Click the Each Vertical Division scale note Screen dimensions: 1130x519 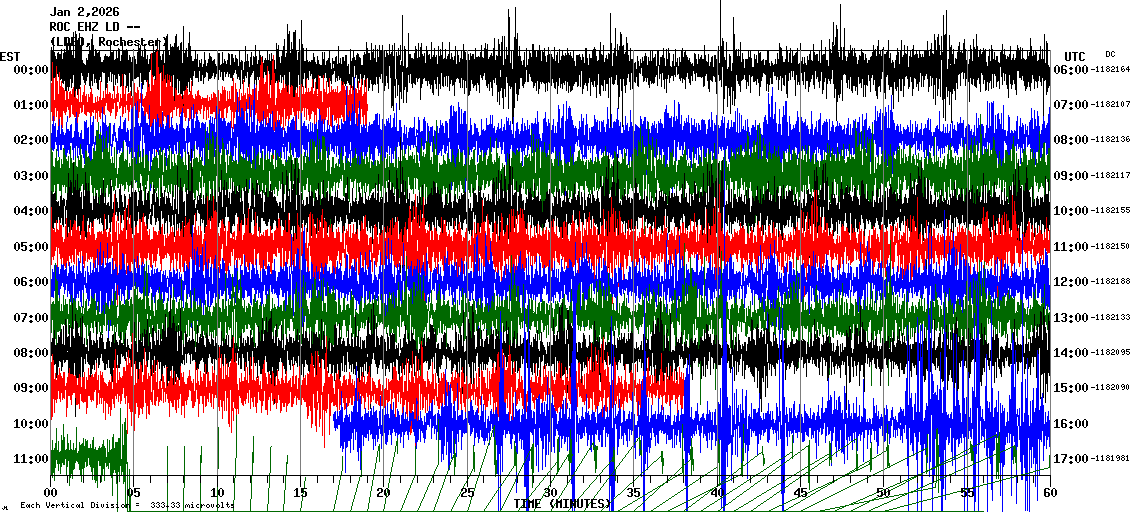pos(127,505)
